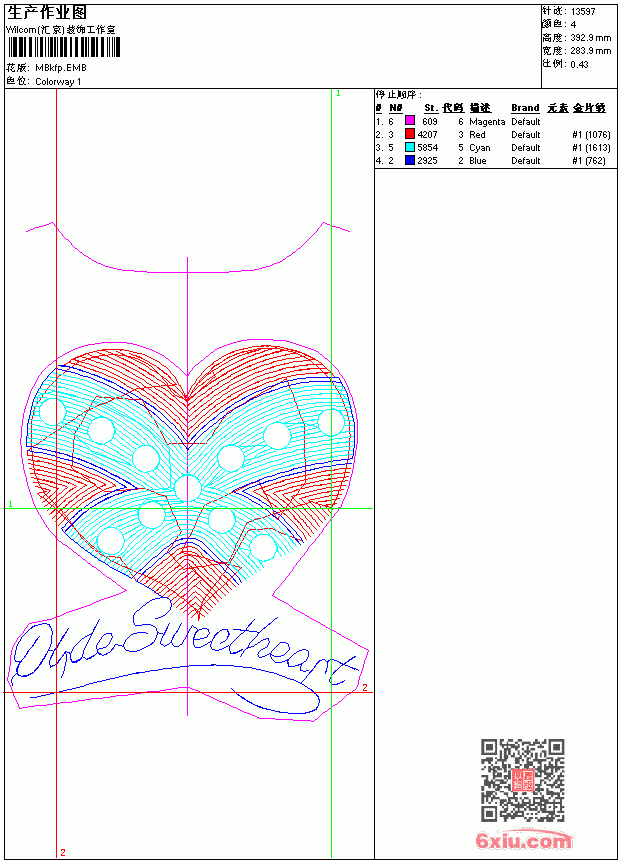
Task: Click the N# column header
Action: coord(396,108)
